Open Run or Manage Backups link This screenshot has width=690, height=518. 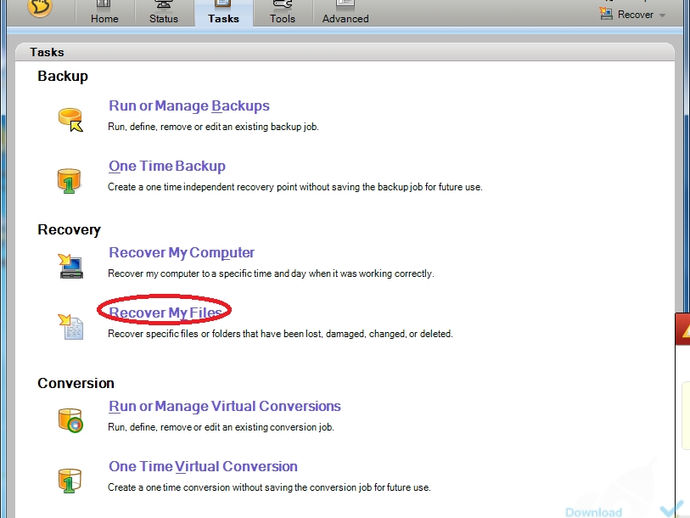tap(189, 106)
